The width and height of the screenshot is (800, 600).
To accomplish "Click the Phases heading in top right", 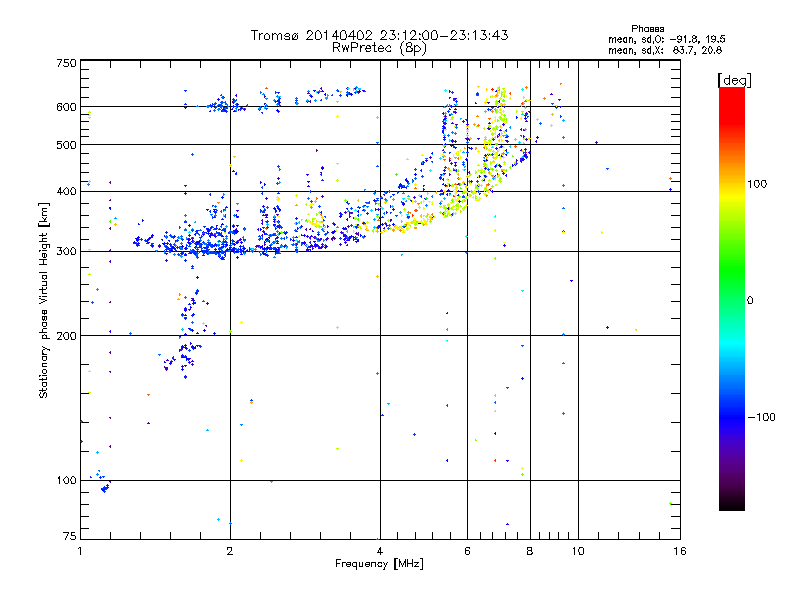I will pyautogui.click(x=648, y=28).
